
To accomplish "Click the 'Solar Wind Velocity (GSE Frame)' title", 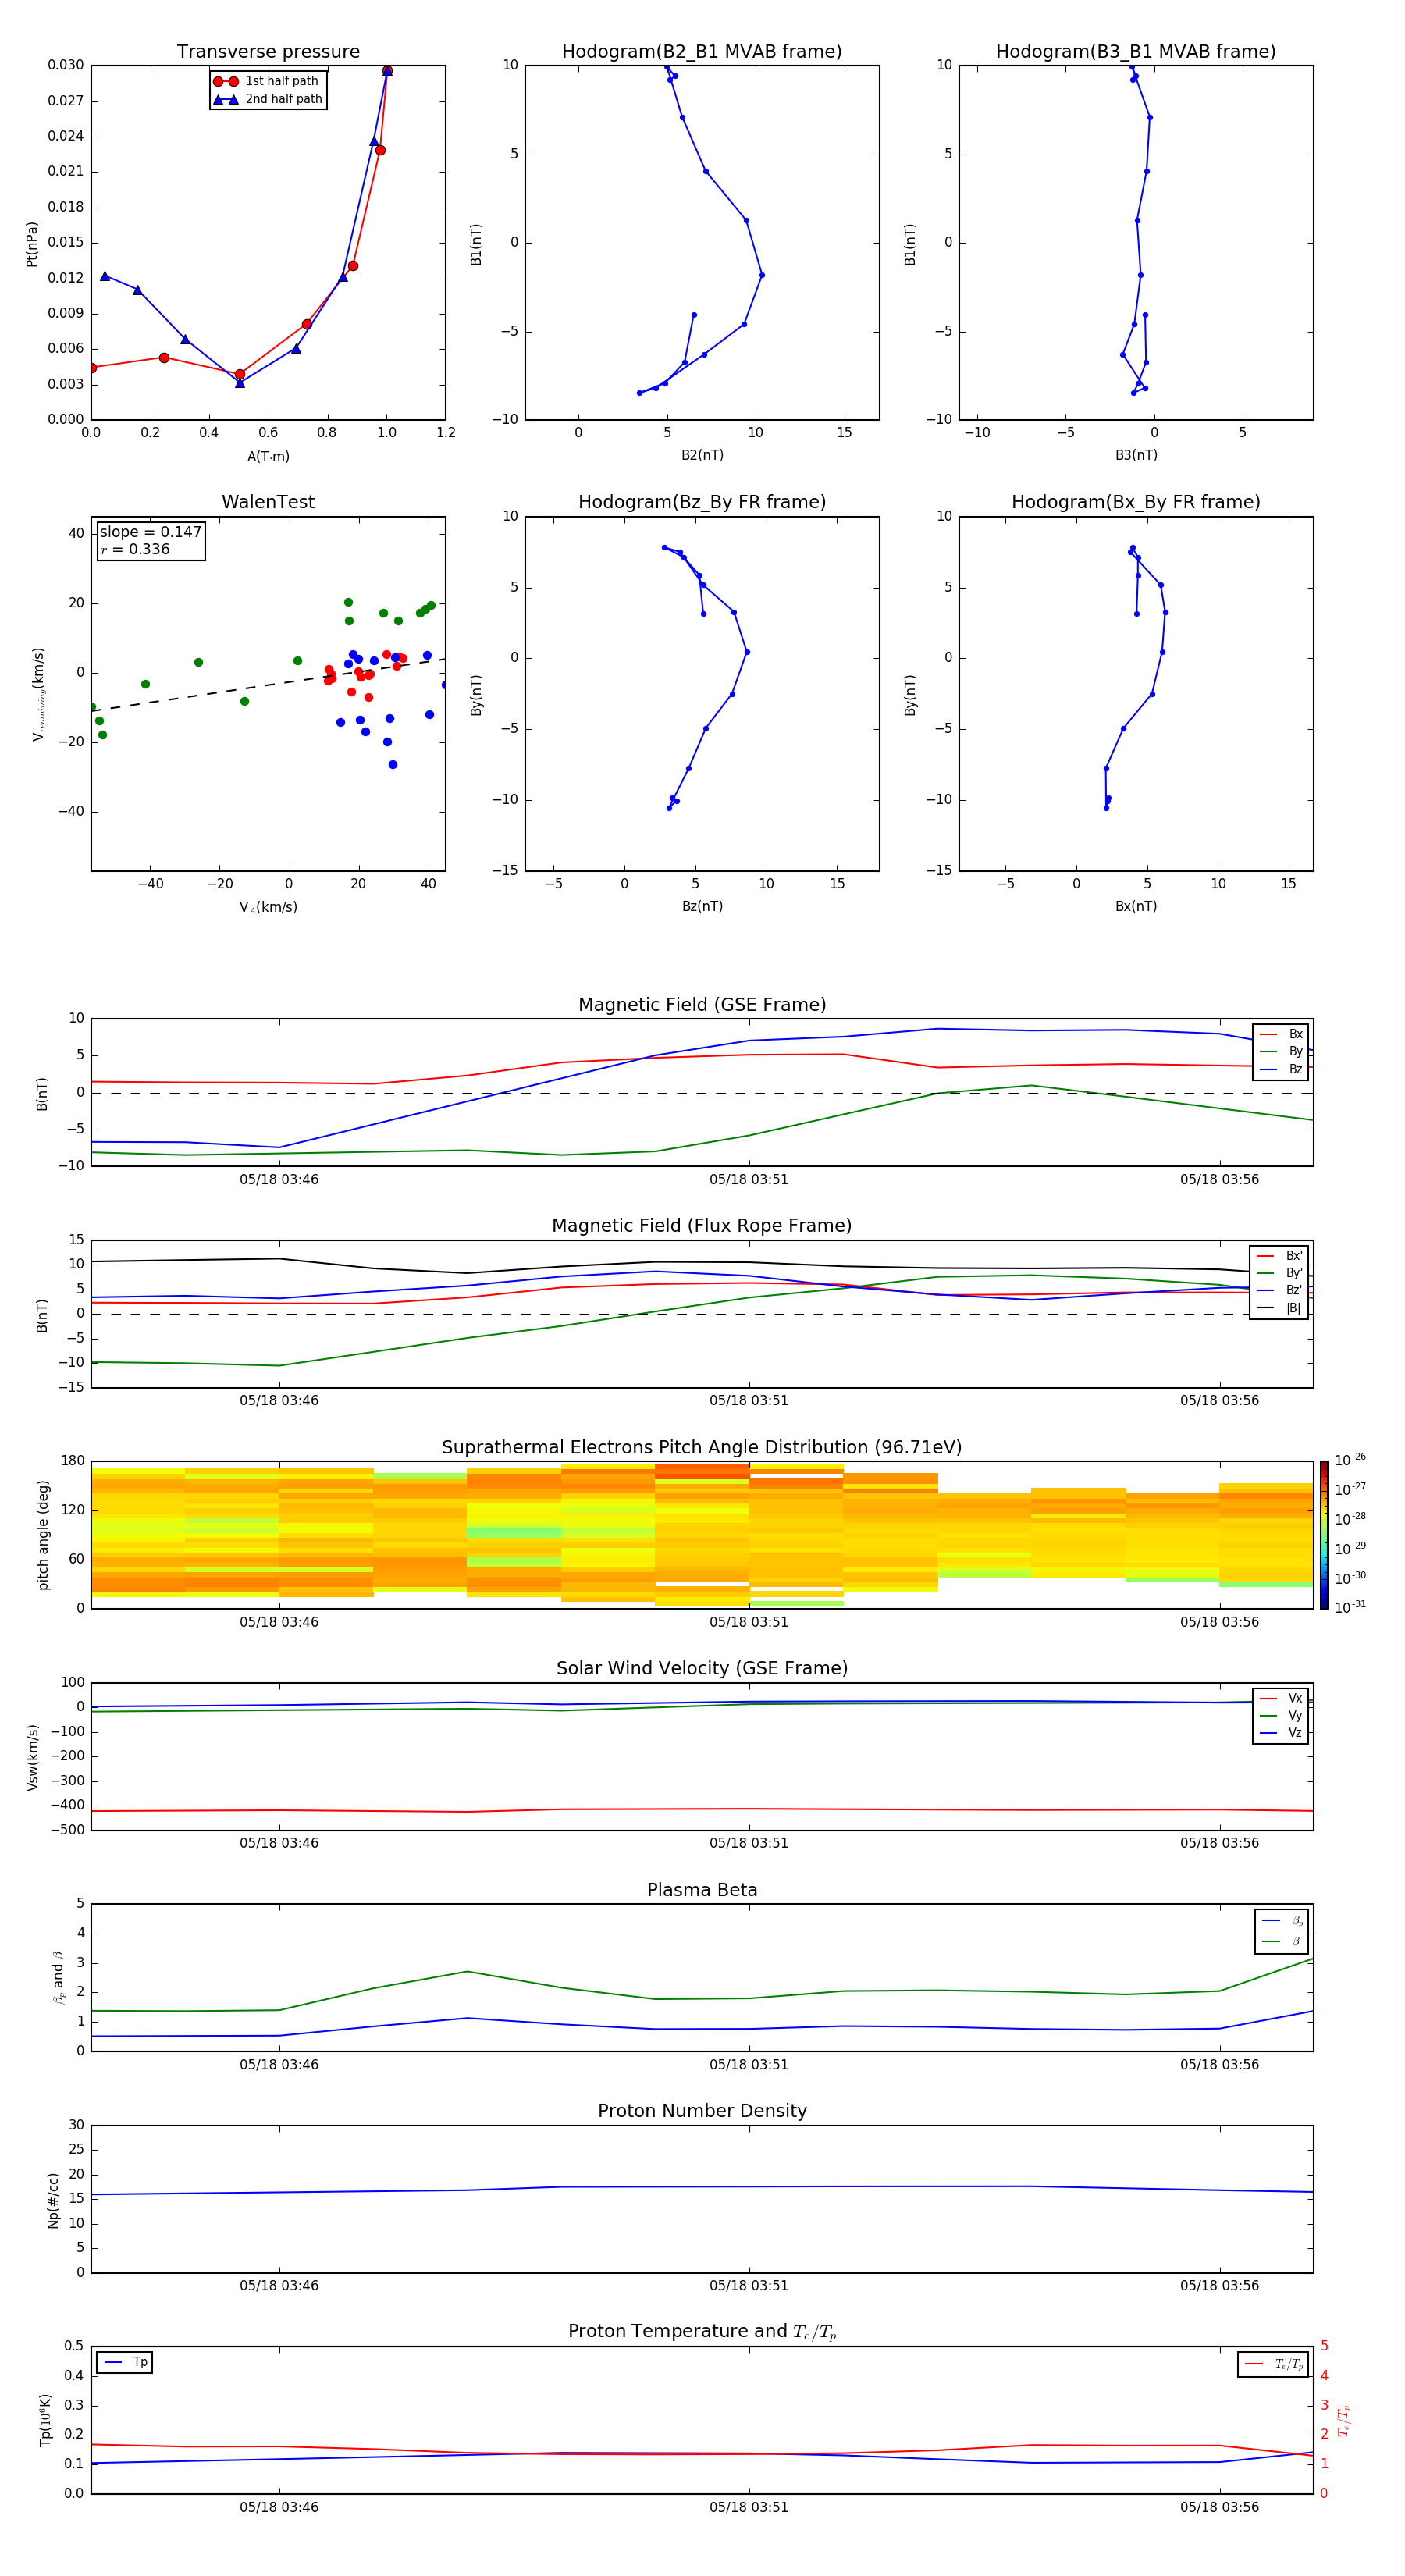I will [x=702, y=1669].
